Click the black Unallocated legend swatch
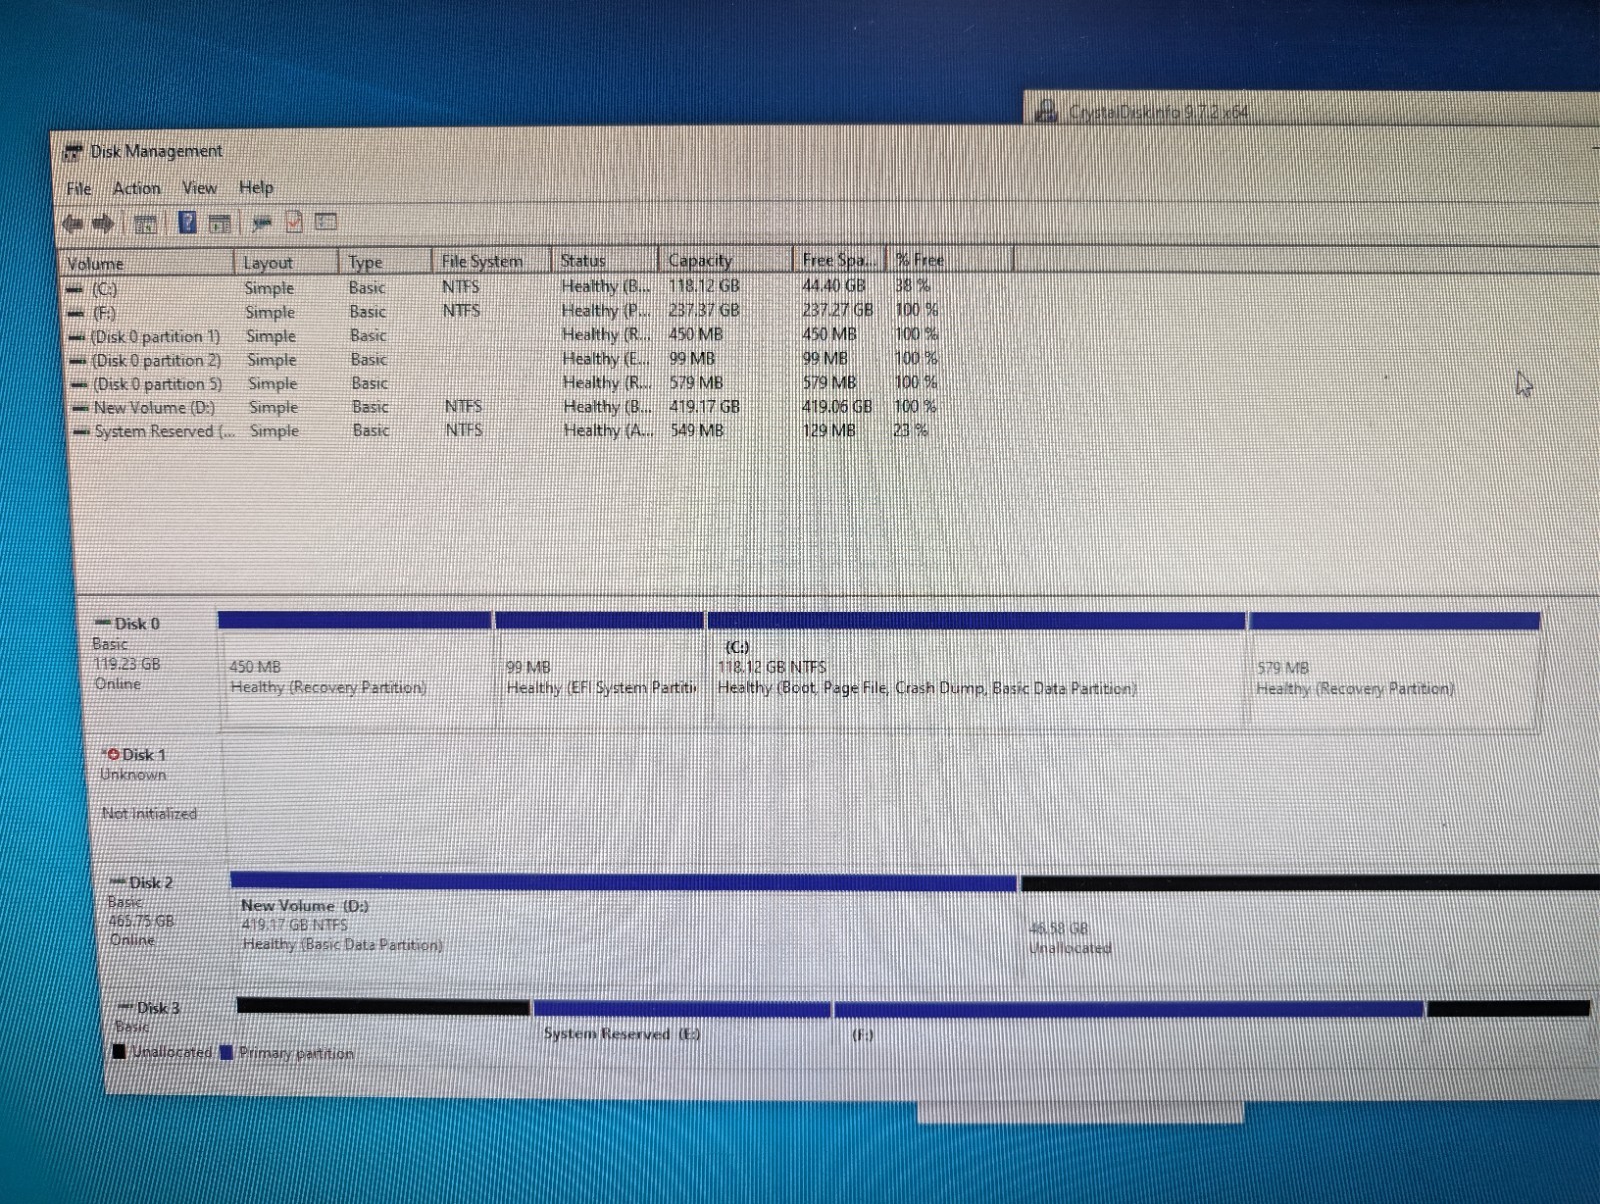This screenshot has width=1600, height=1204. [x=120, y=1051]
